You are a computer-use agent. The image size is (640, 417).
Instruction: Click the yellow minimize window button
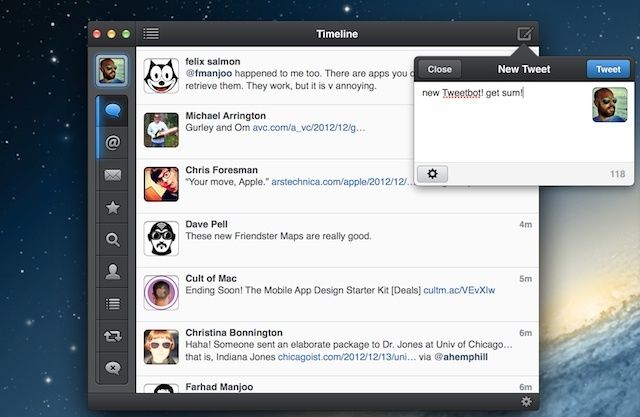pyautogui.click(x=111, y=34)
